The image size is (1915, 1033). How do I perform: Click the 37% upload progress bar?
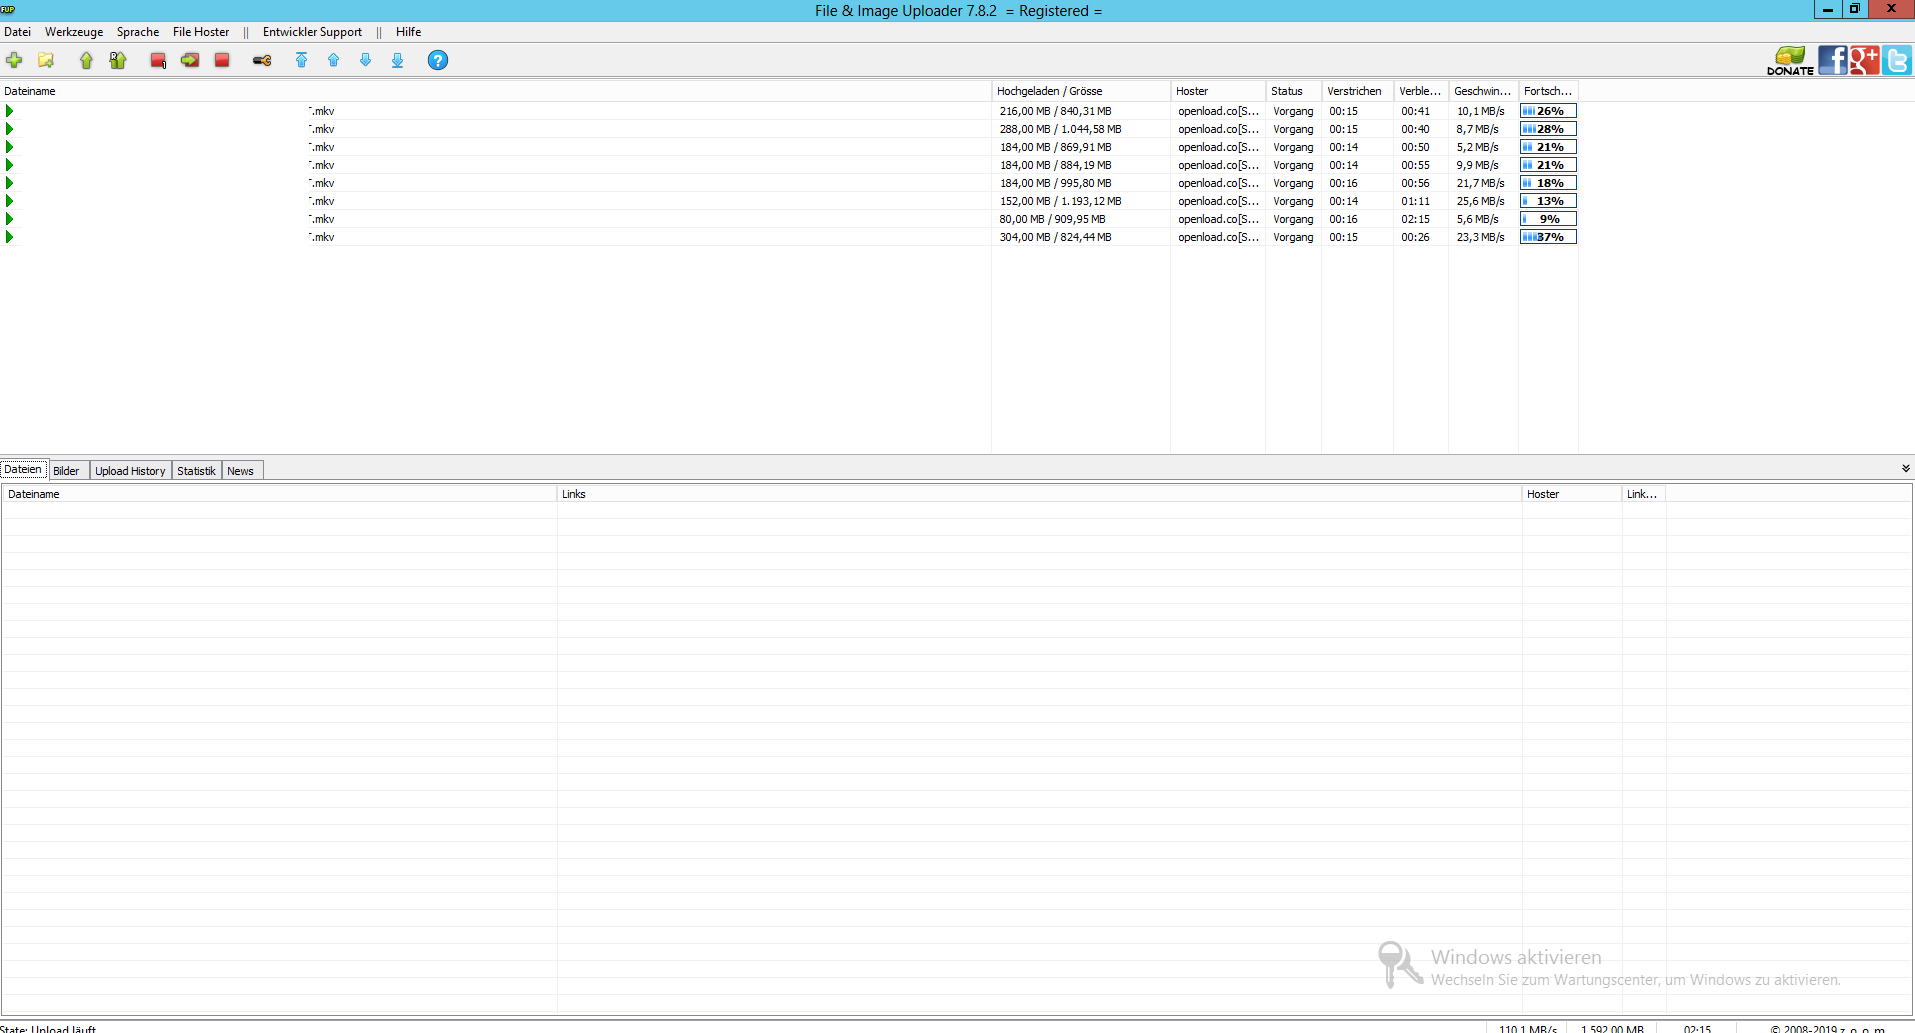pyautogui.click(x=1548, y=237)
